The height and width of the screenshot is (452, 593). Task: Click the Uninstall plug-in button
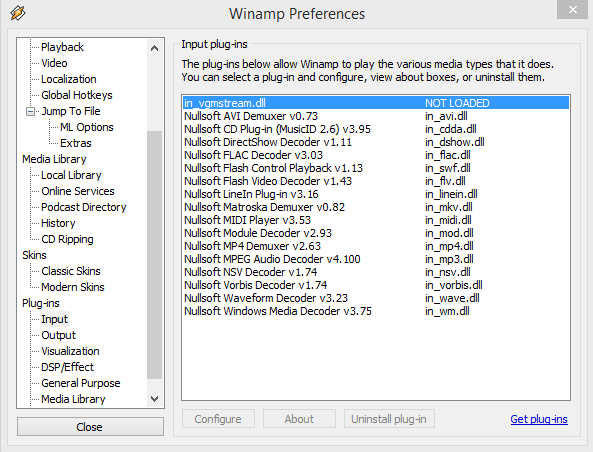coord(389,419)
